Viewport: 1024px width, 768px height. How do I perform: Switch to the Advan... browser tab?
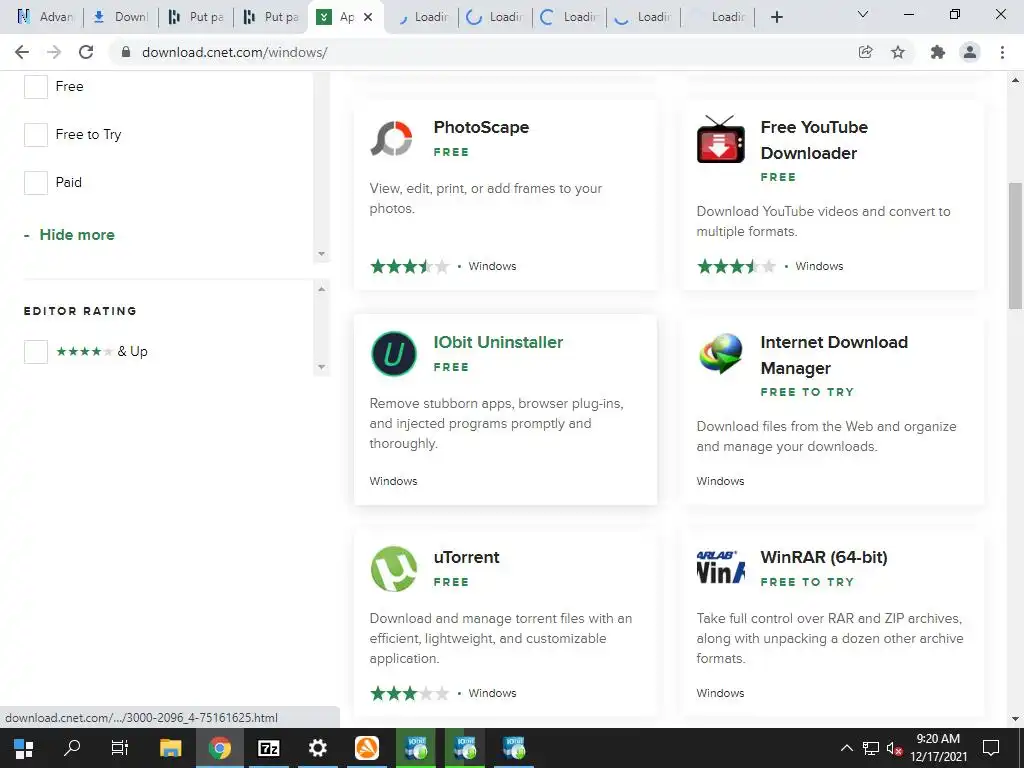(45, 17)
